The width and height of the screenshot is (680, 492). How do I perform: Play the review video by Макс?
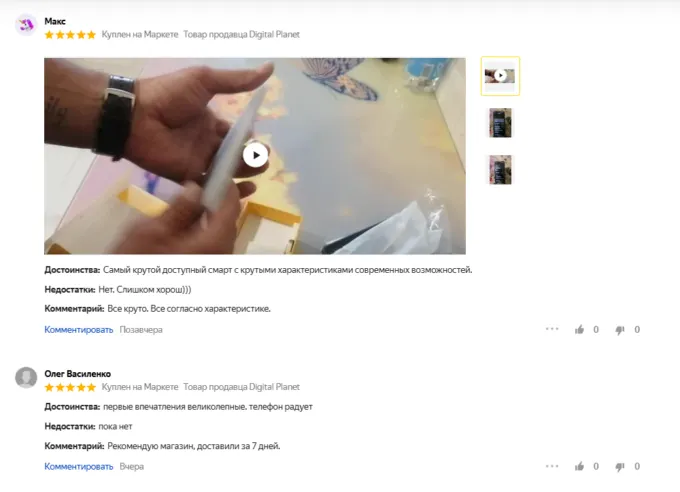(x=255, y=155)
